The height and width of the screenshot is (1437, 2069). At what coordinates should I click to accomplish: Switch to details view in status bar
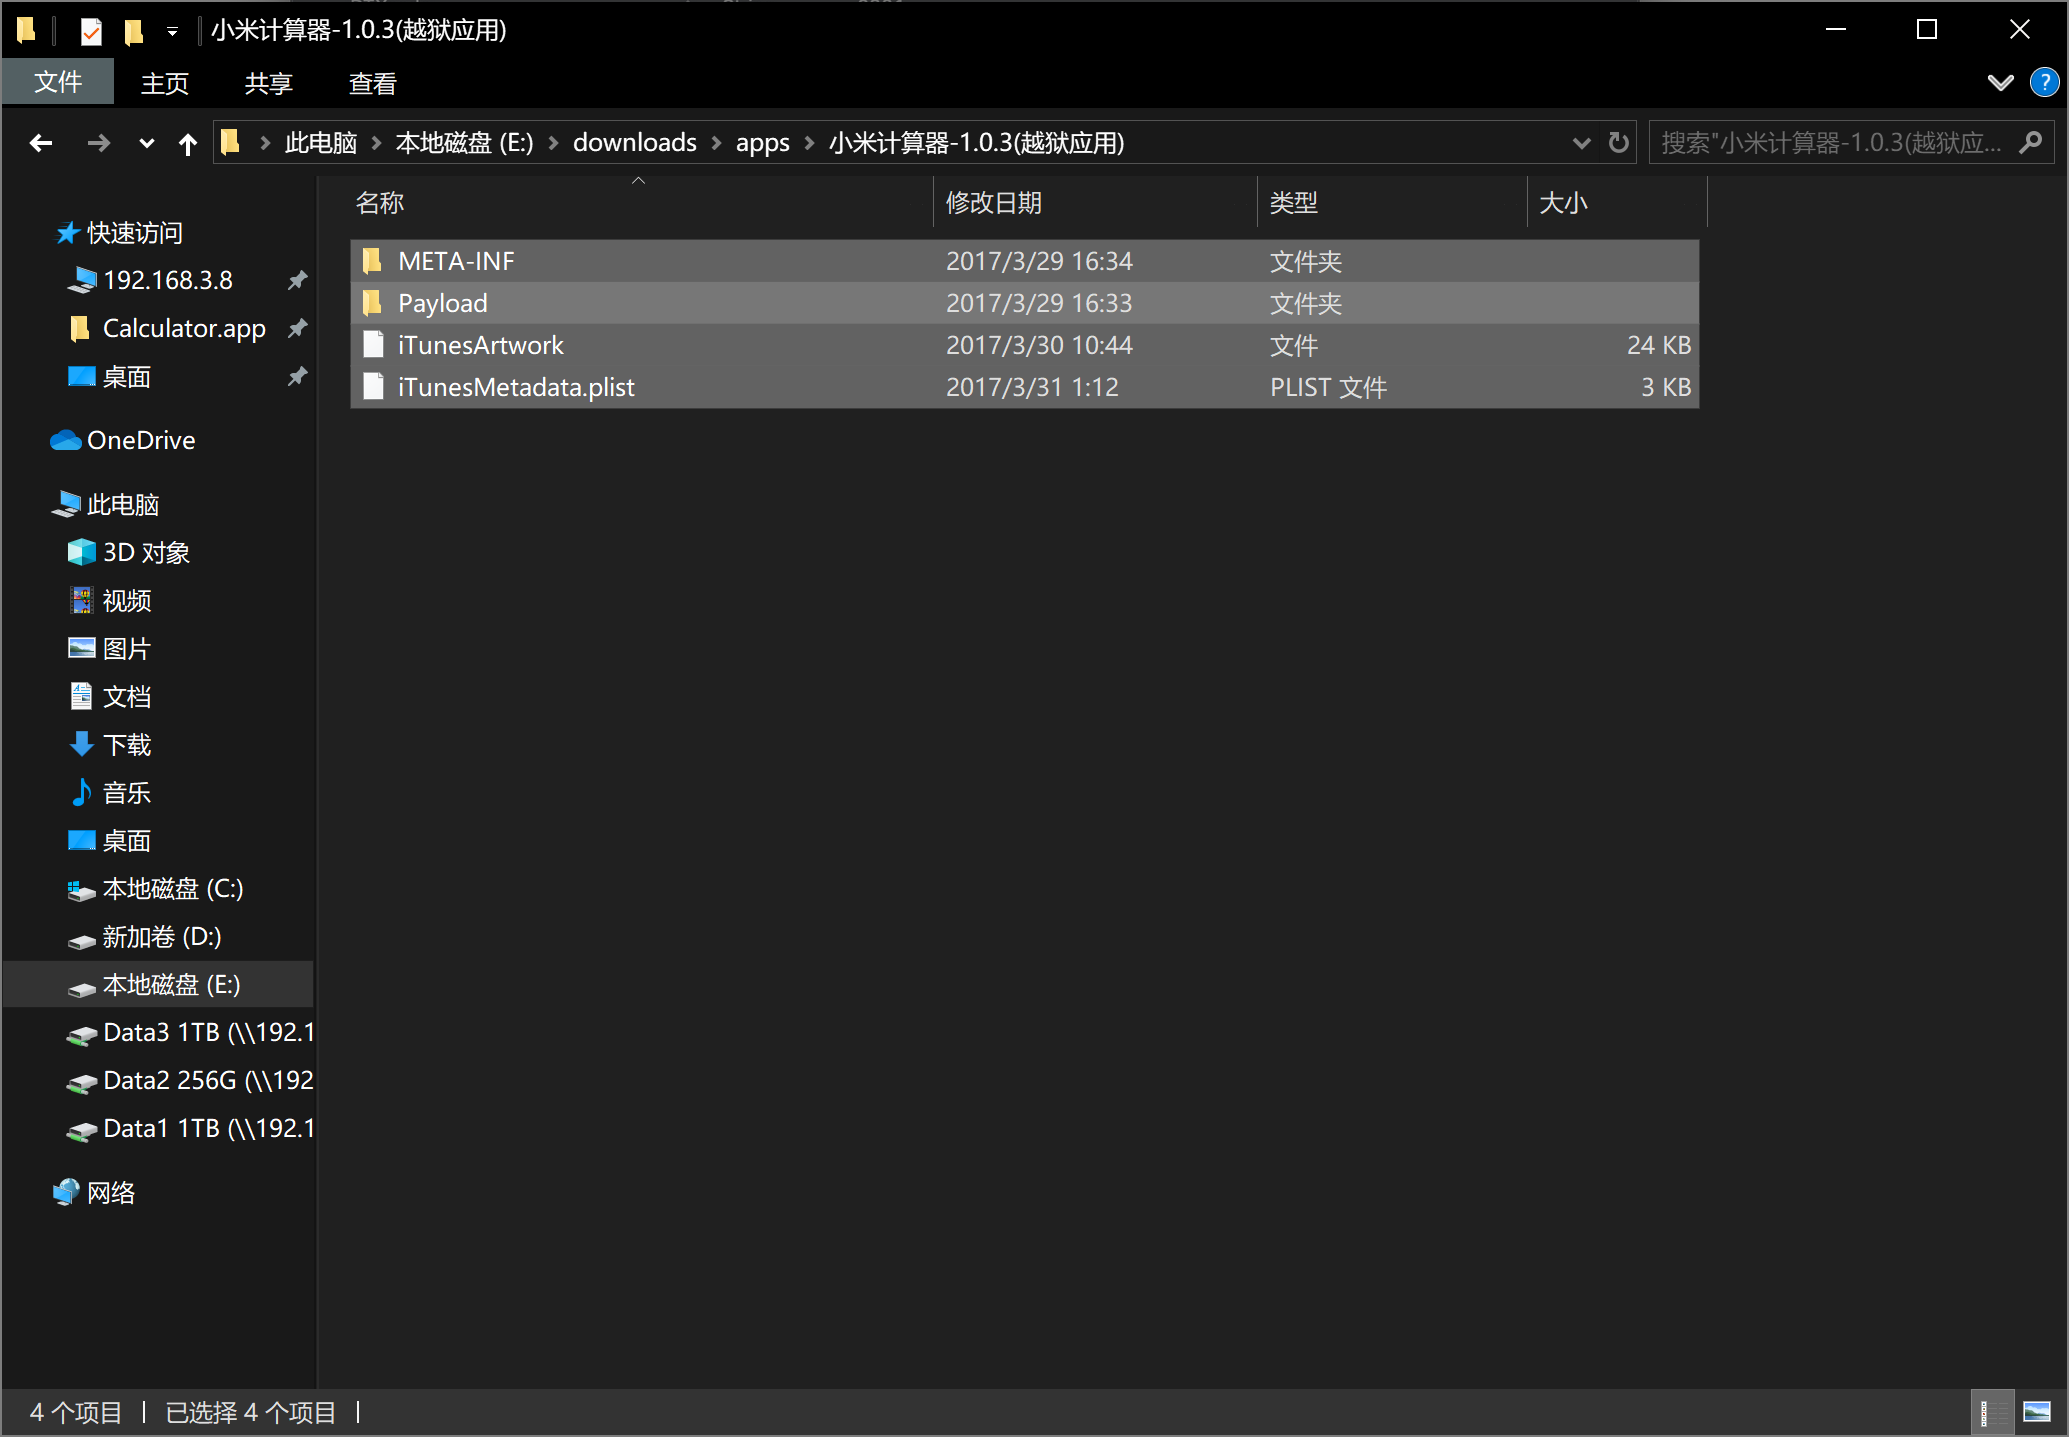point(1991,1412)
